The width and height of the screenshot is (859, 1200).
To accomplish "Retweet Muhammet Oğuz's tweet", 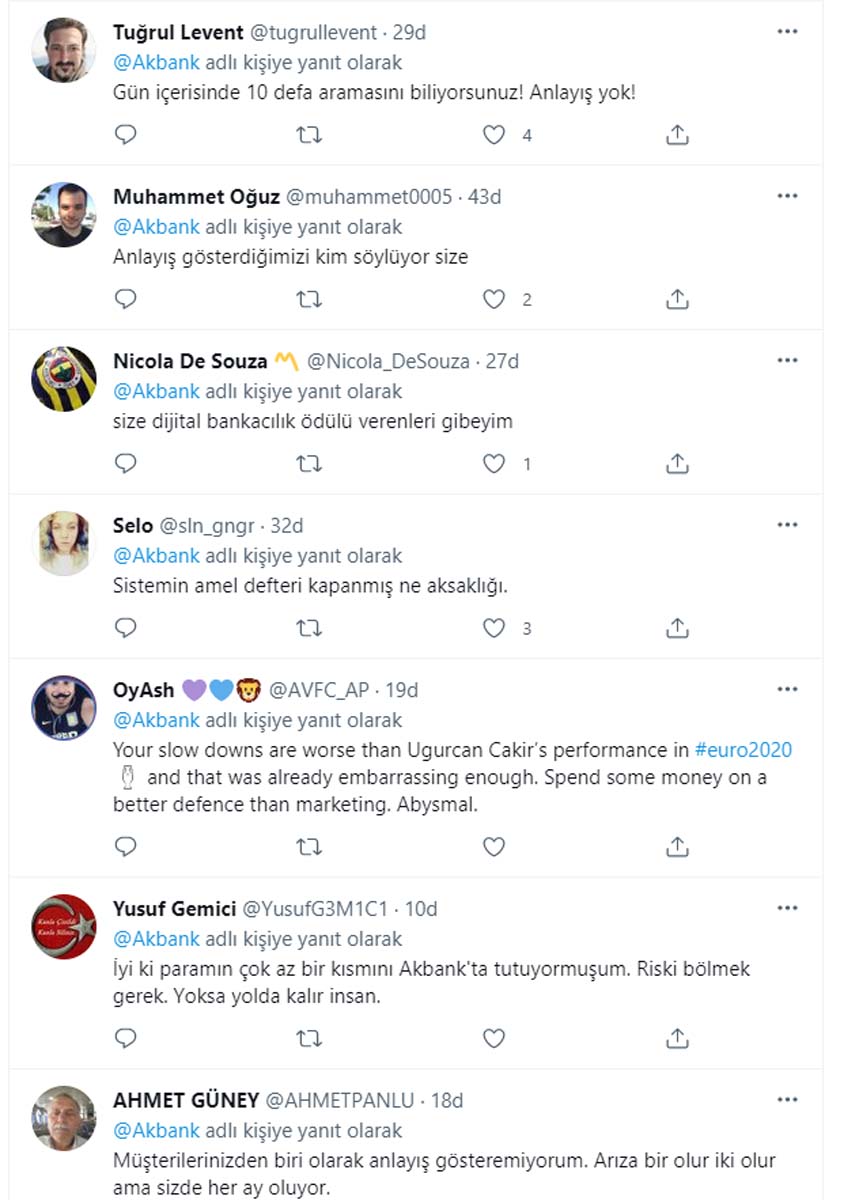I will pyautogui.click(x=310, y=298).
